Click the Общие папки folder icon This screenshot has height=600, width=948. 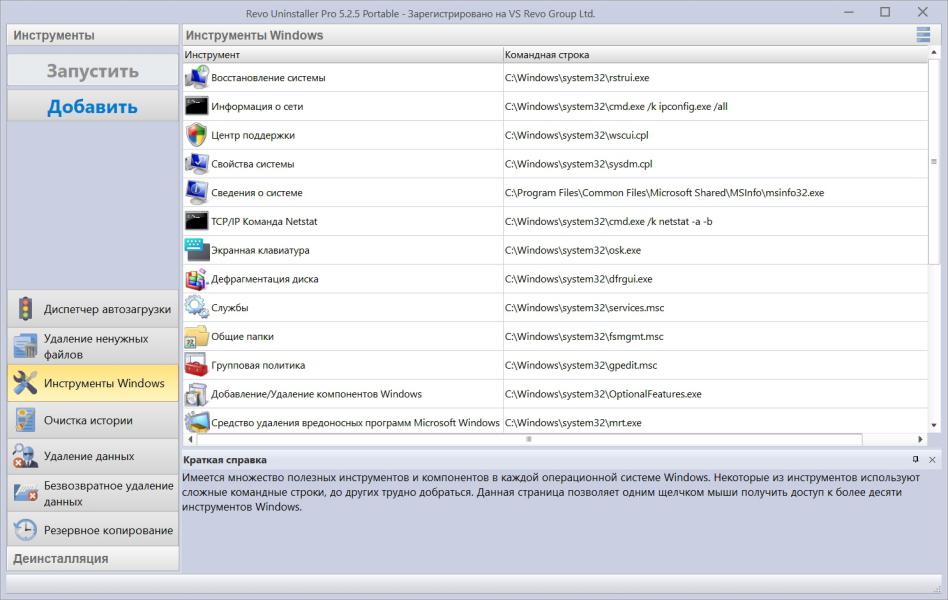(196, 336)
